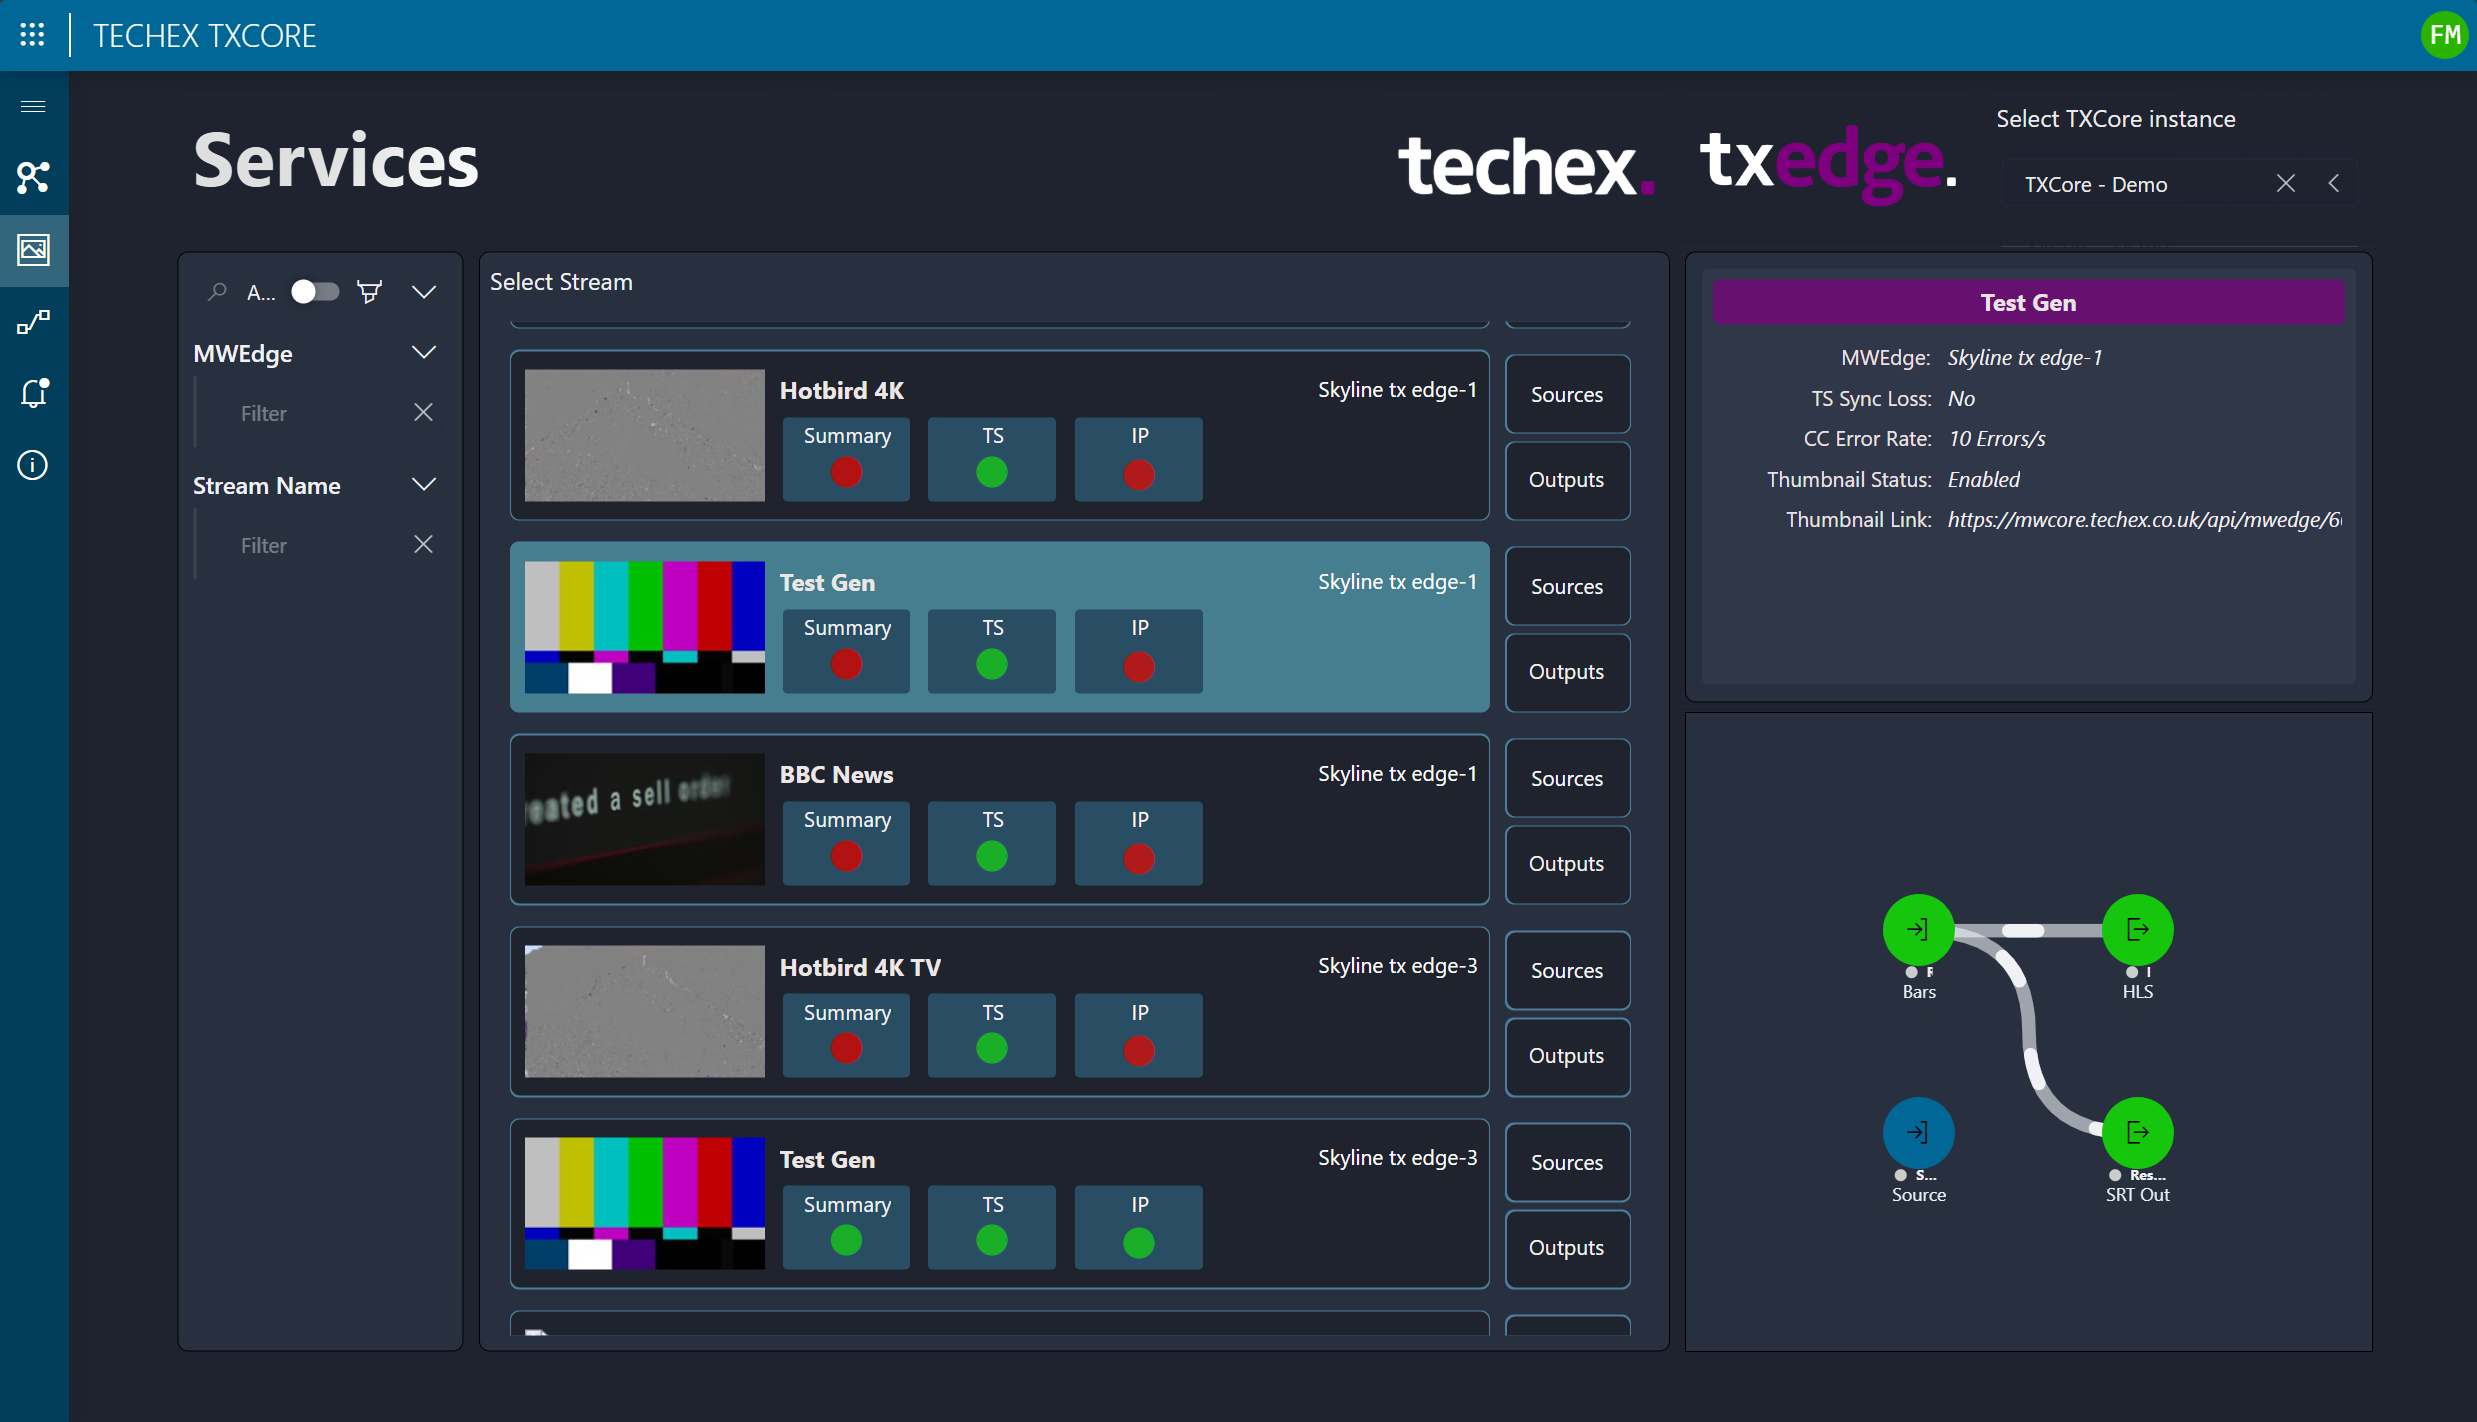Clear the Stream Name filter X
This screenshot has height=1422, width=2477.
click(423, 544)
